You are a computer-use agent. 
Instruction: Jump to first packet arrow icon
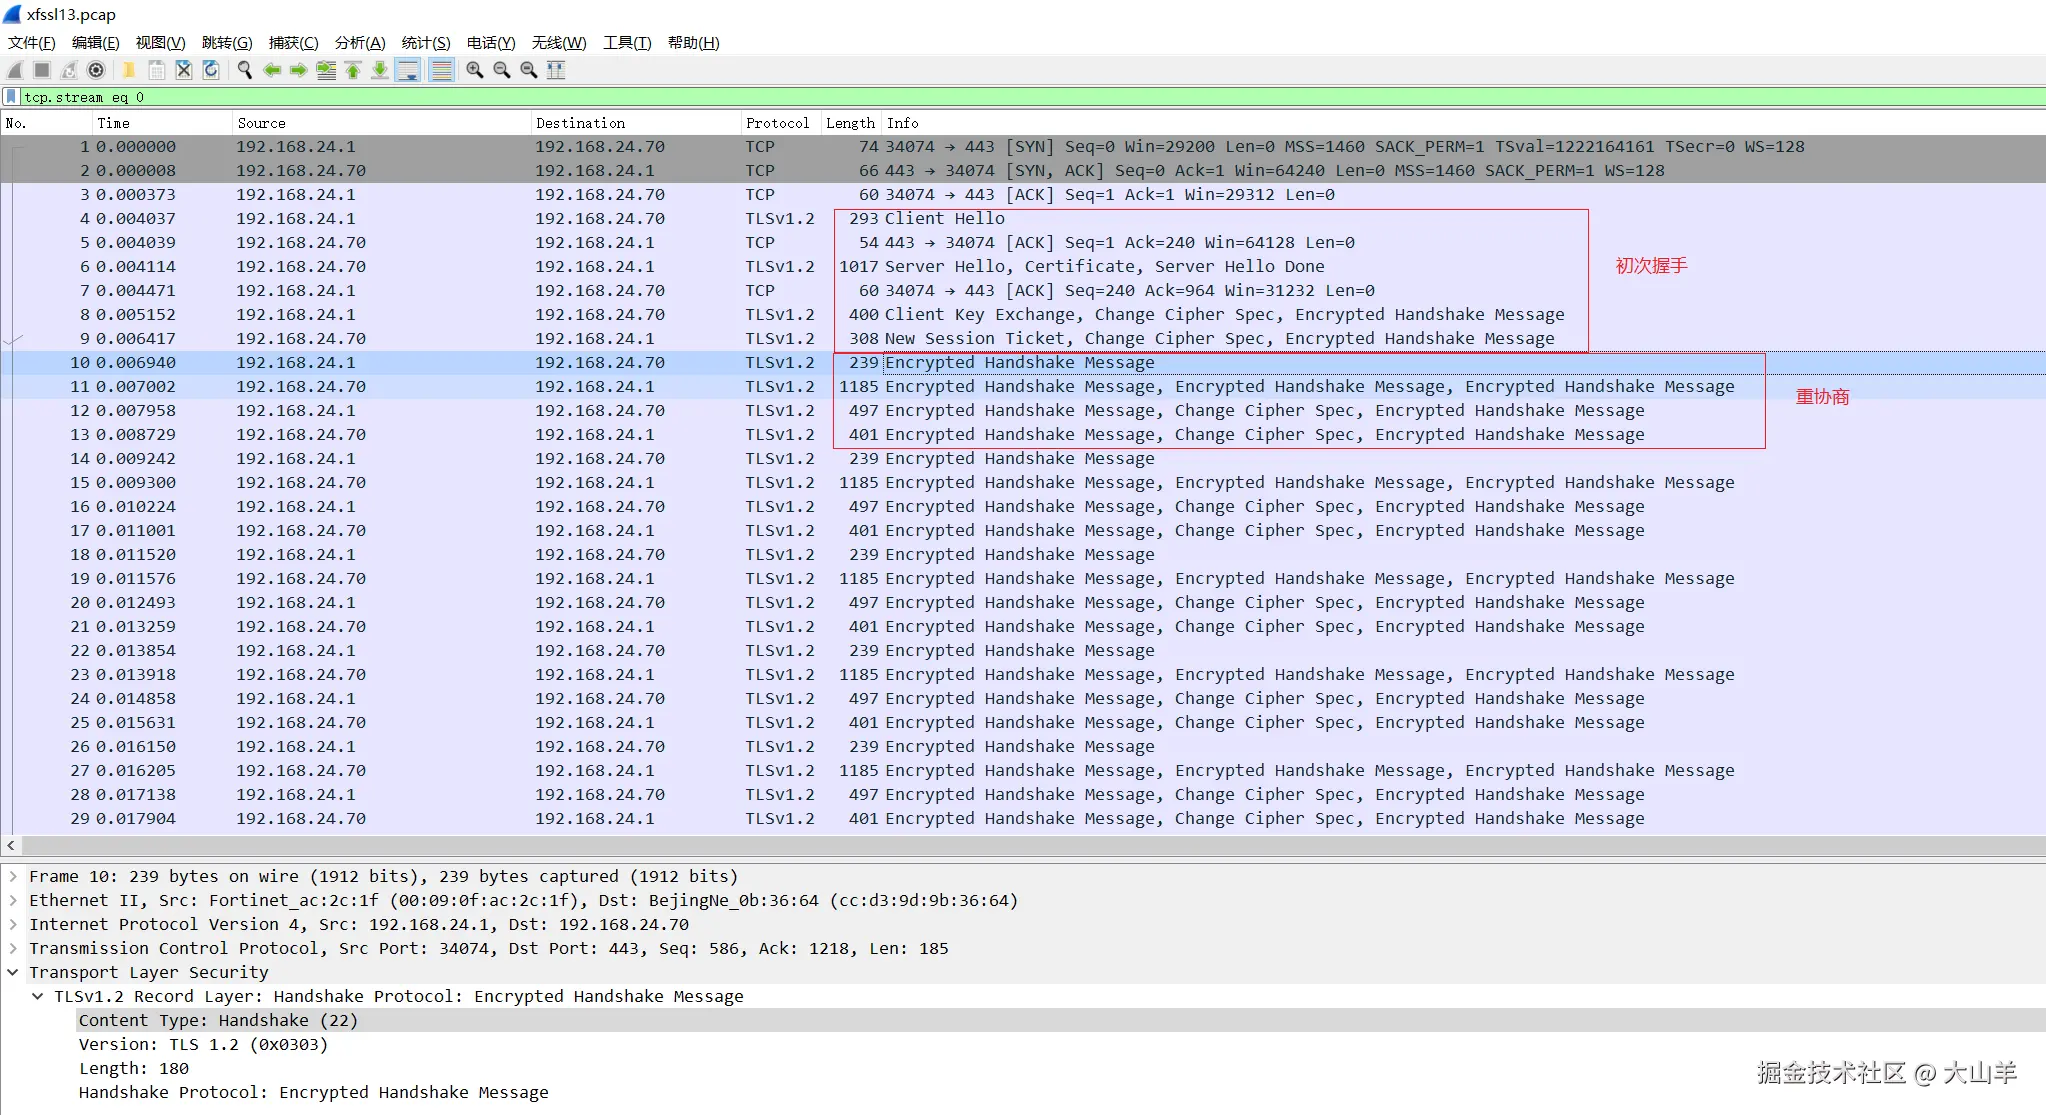[353, 70]
